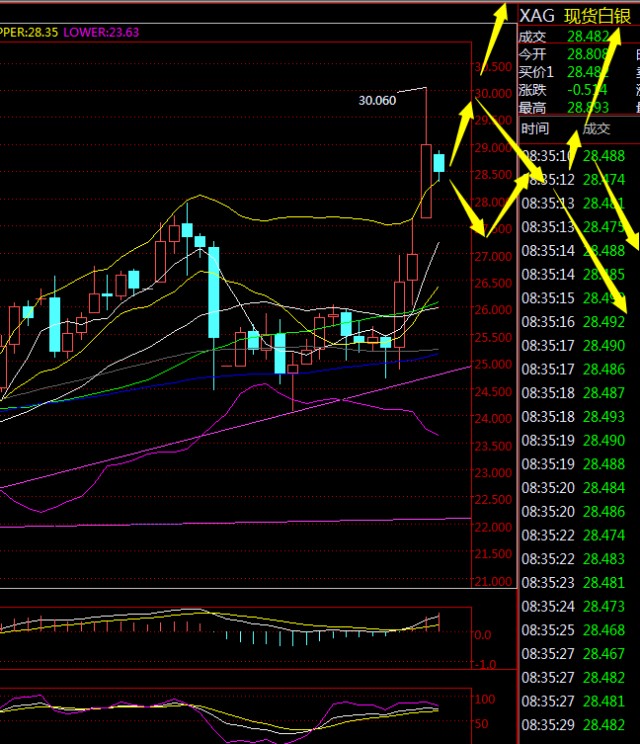Select the 今开 opening price 28.808
640x744 pixels.
(588, 54)
